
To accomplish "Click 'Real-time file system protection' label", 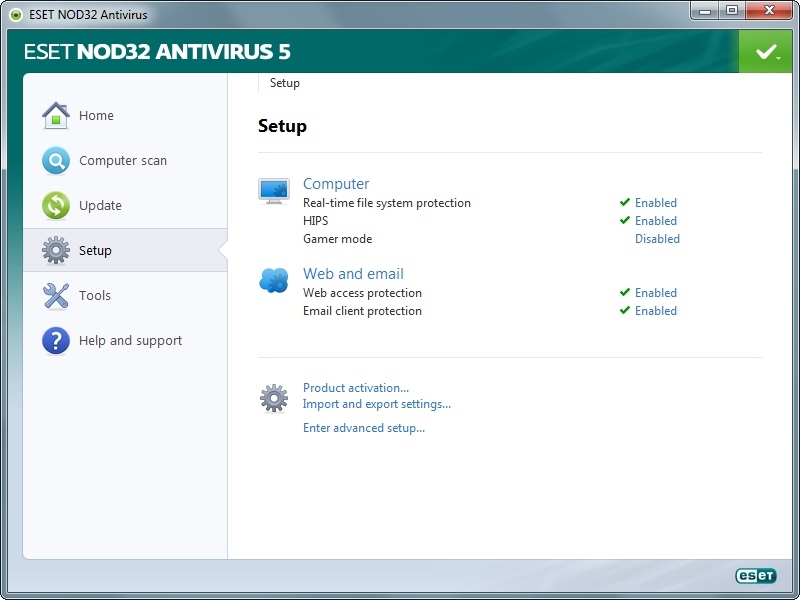I will tap(387, 203).
